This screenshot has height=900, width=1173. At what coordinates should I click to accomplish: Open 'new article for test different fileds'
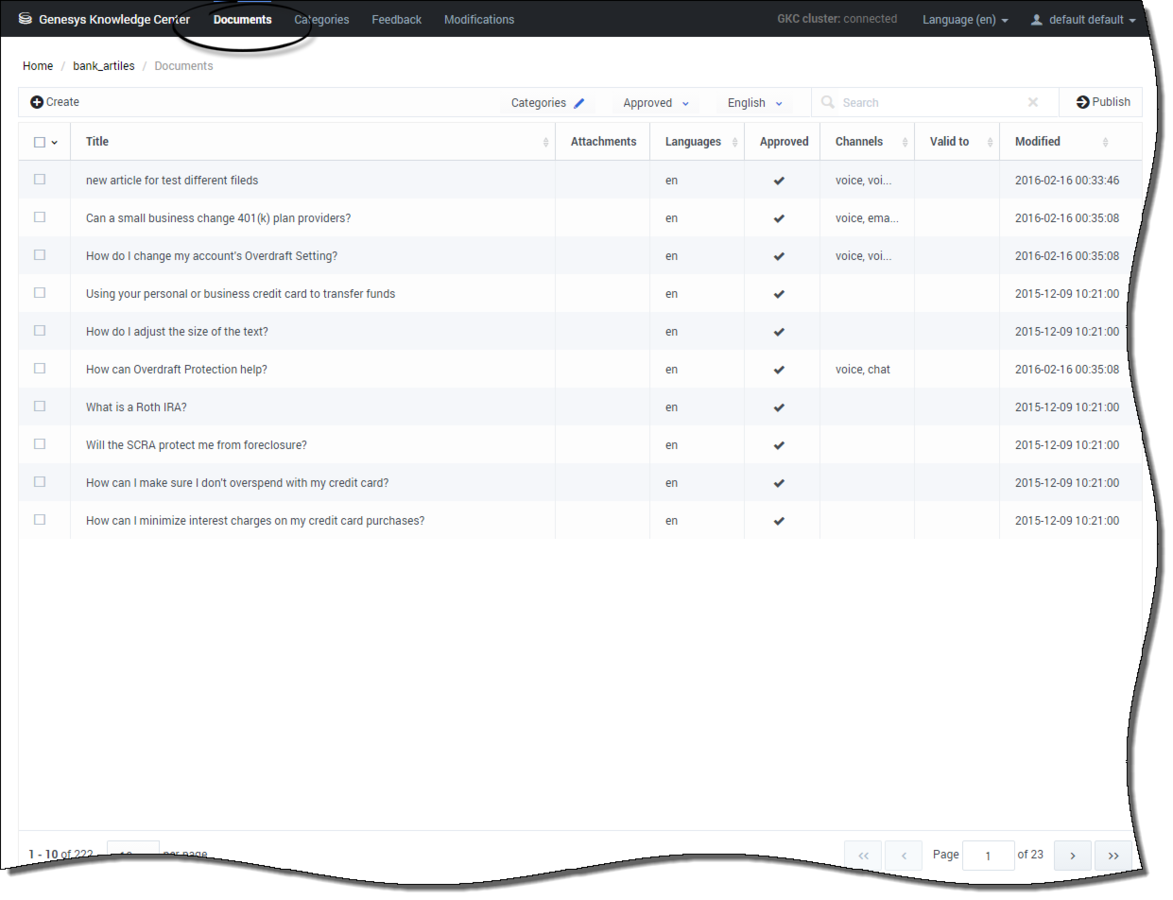(x=171, y=180)
